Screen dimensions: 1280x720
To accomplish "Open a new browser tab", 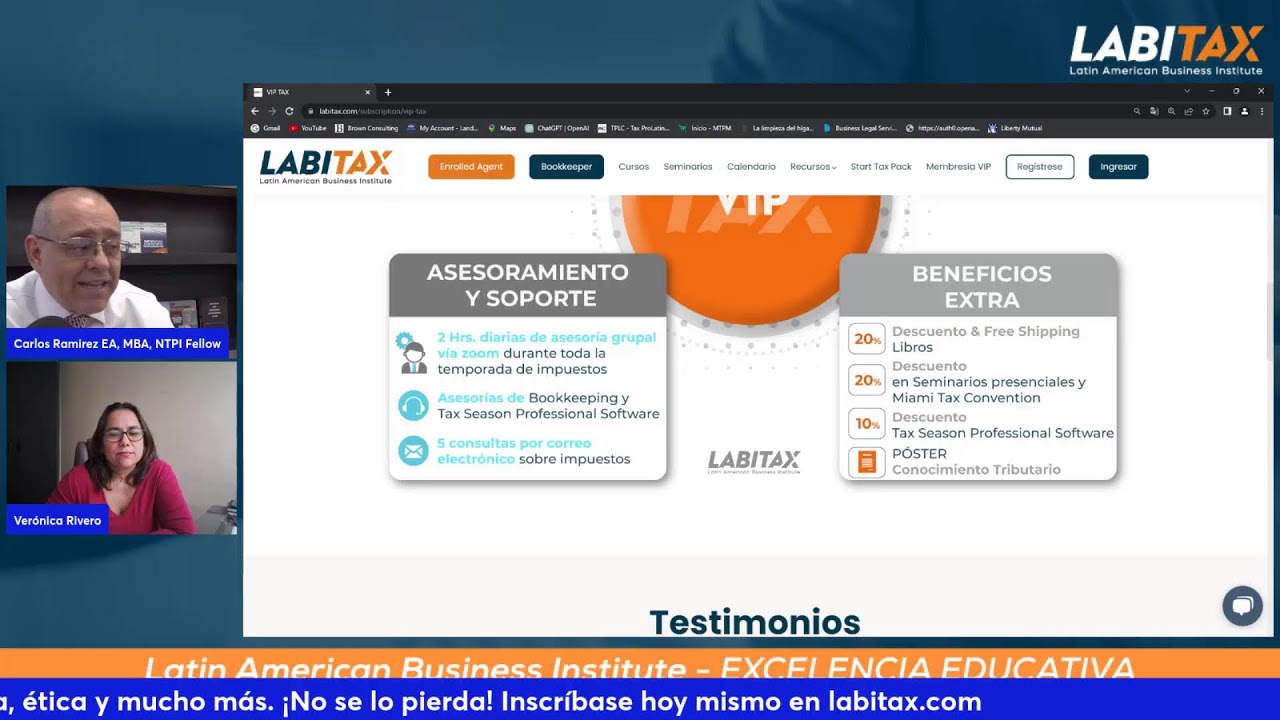I will pyautogui.click(x=388, y=92).
